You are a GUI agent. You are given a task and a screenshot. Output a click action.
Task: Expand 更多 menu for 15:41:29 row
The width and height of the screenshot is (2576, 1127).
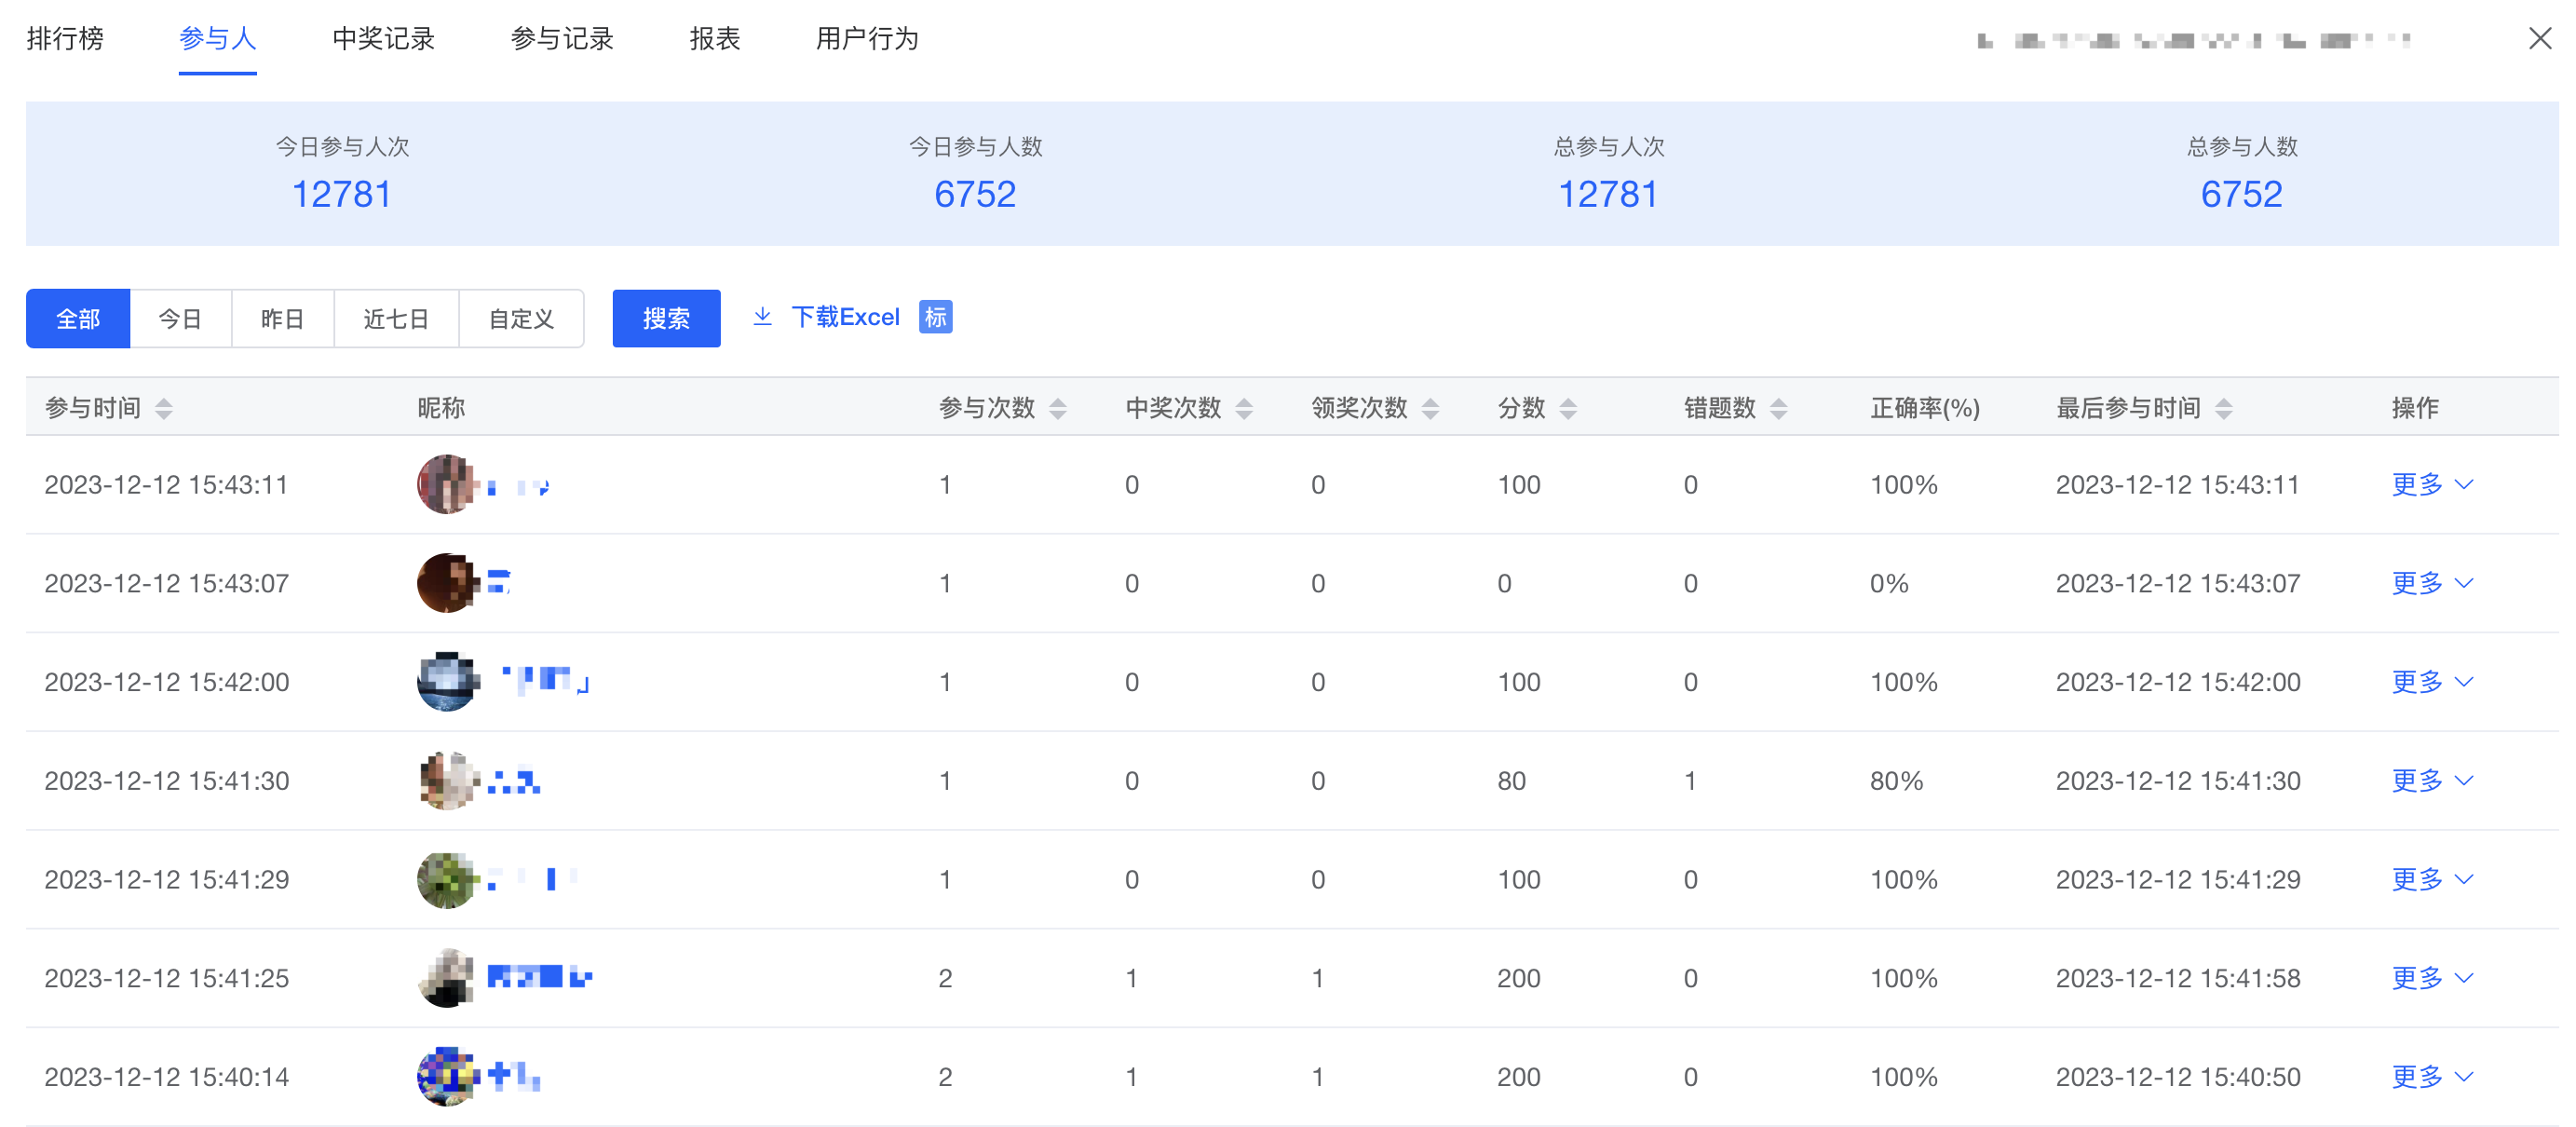point(2432,880)
